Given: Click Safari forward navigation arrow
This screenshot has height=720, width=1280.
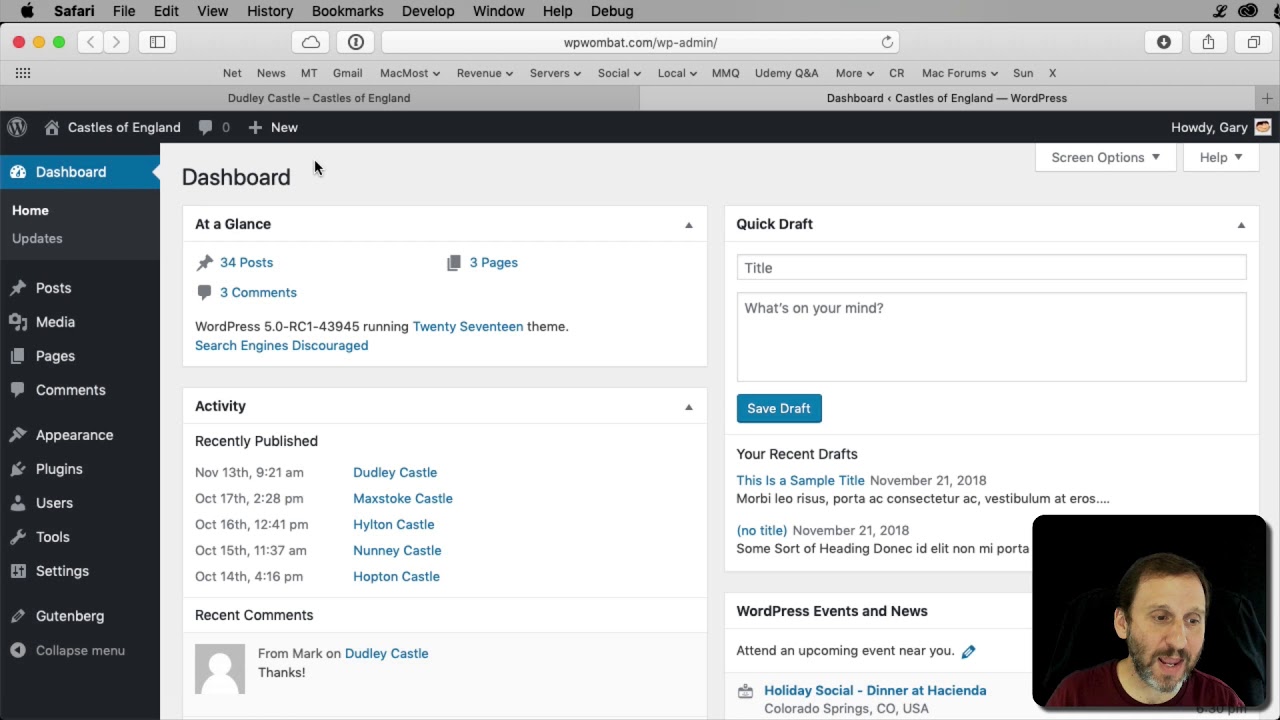Looking at the screenshot, I should pos(116,42).
